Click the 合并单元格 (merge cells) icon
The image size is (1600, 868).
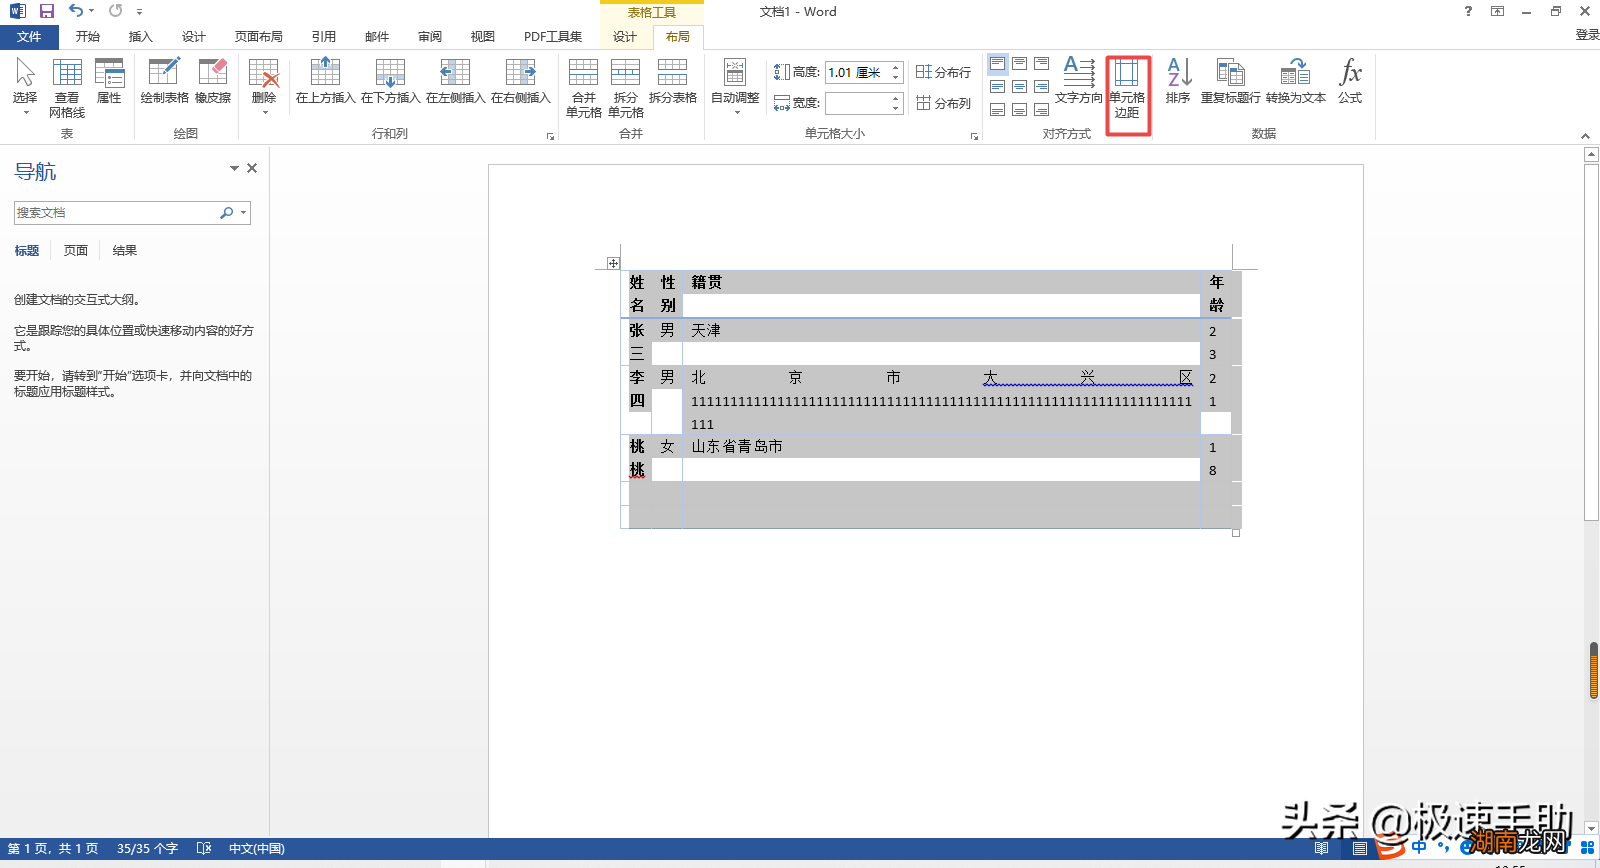[x=583, y=88]
